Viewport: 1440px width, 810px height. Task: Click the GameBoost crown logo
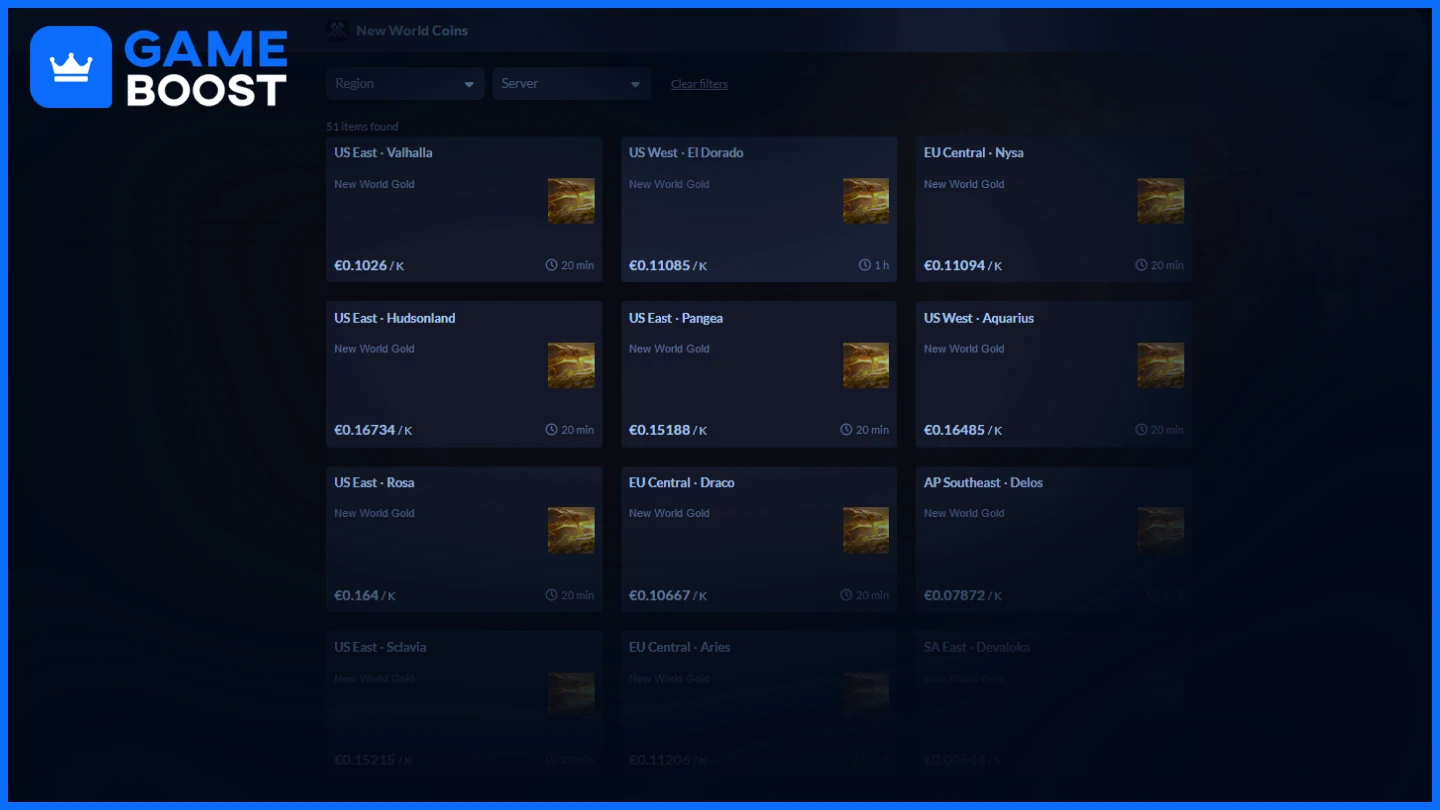click(x=71, y=67)
